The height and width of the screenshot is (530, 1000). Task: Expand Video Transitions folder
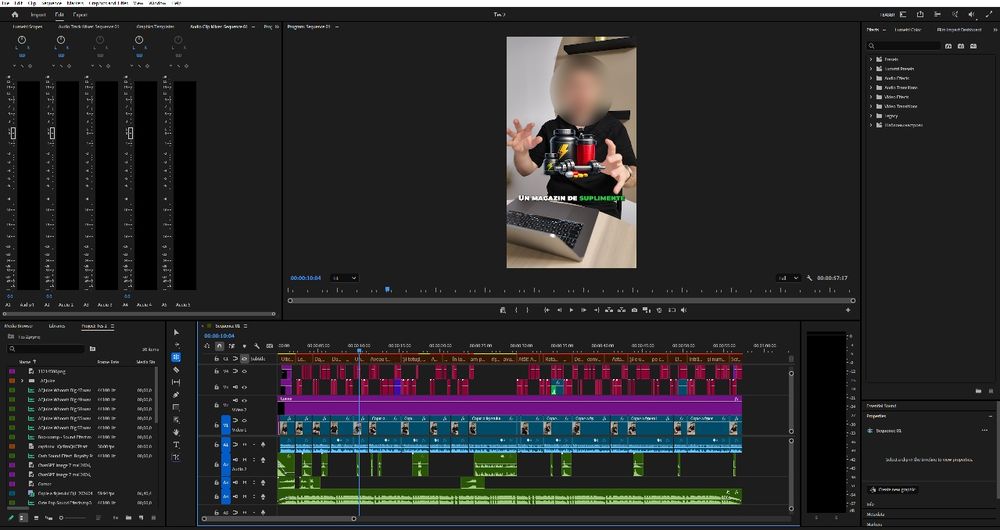pyautogui.click(x=871, y=107)
